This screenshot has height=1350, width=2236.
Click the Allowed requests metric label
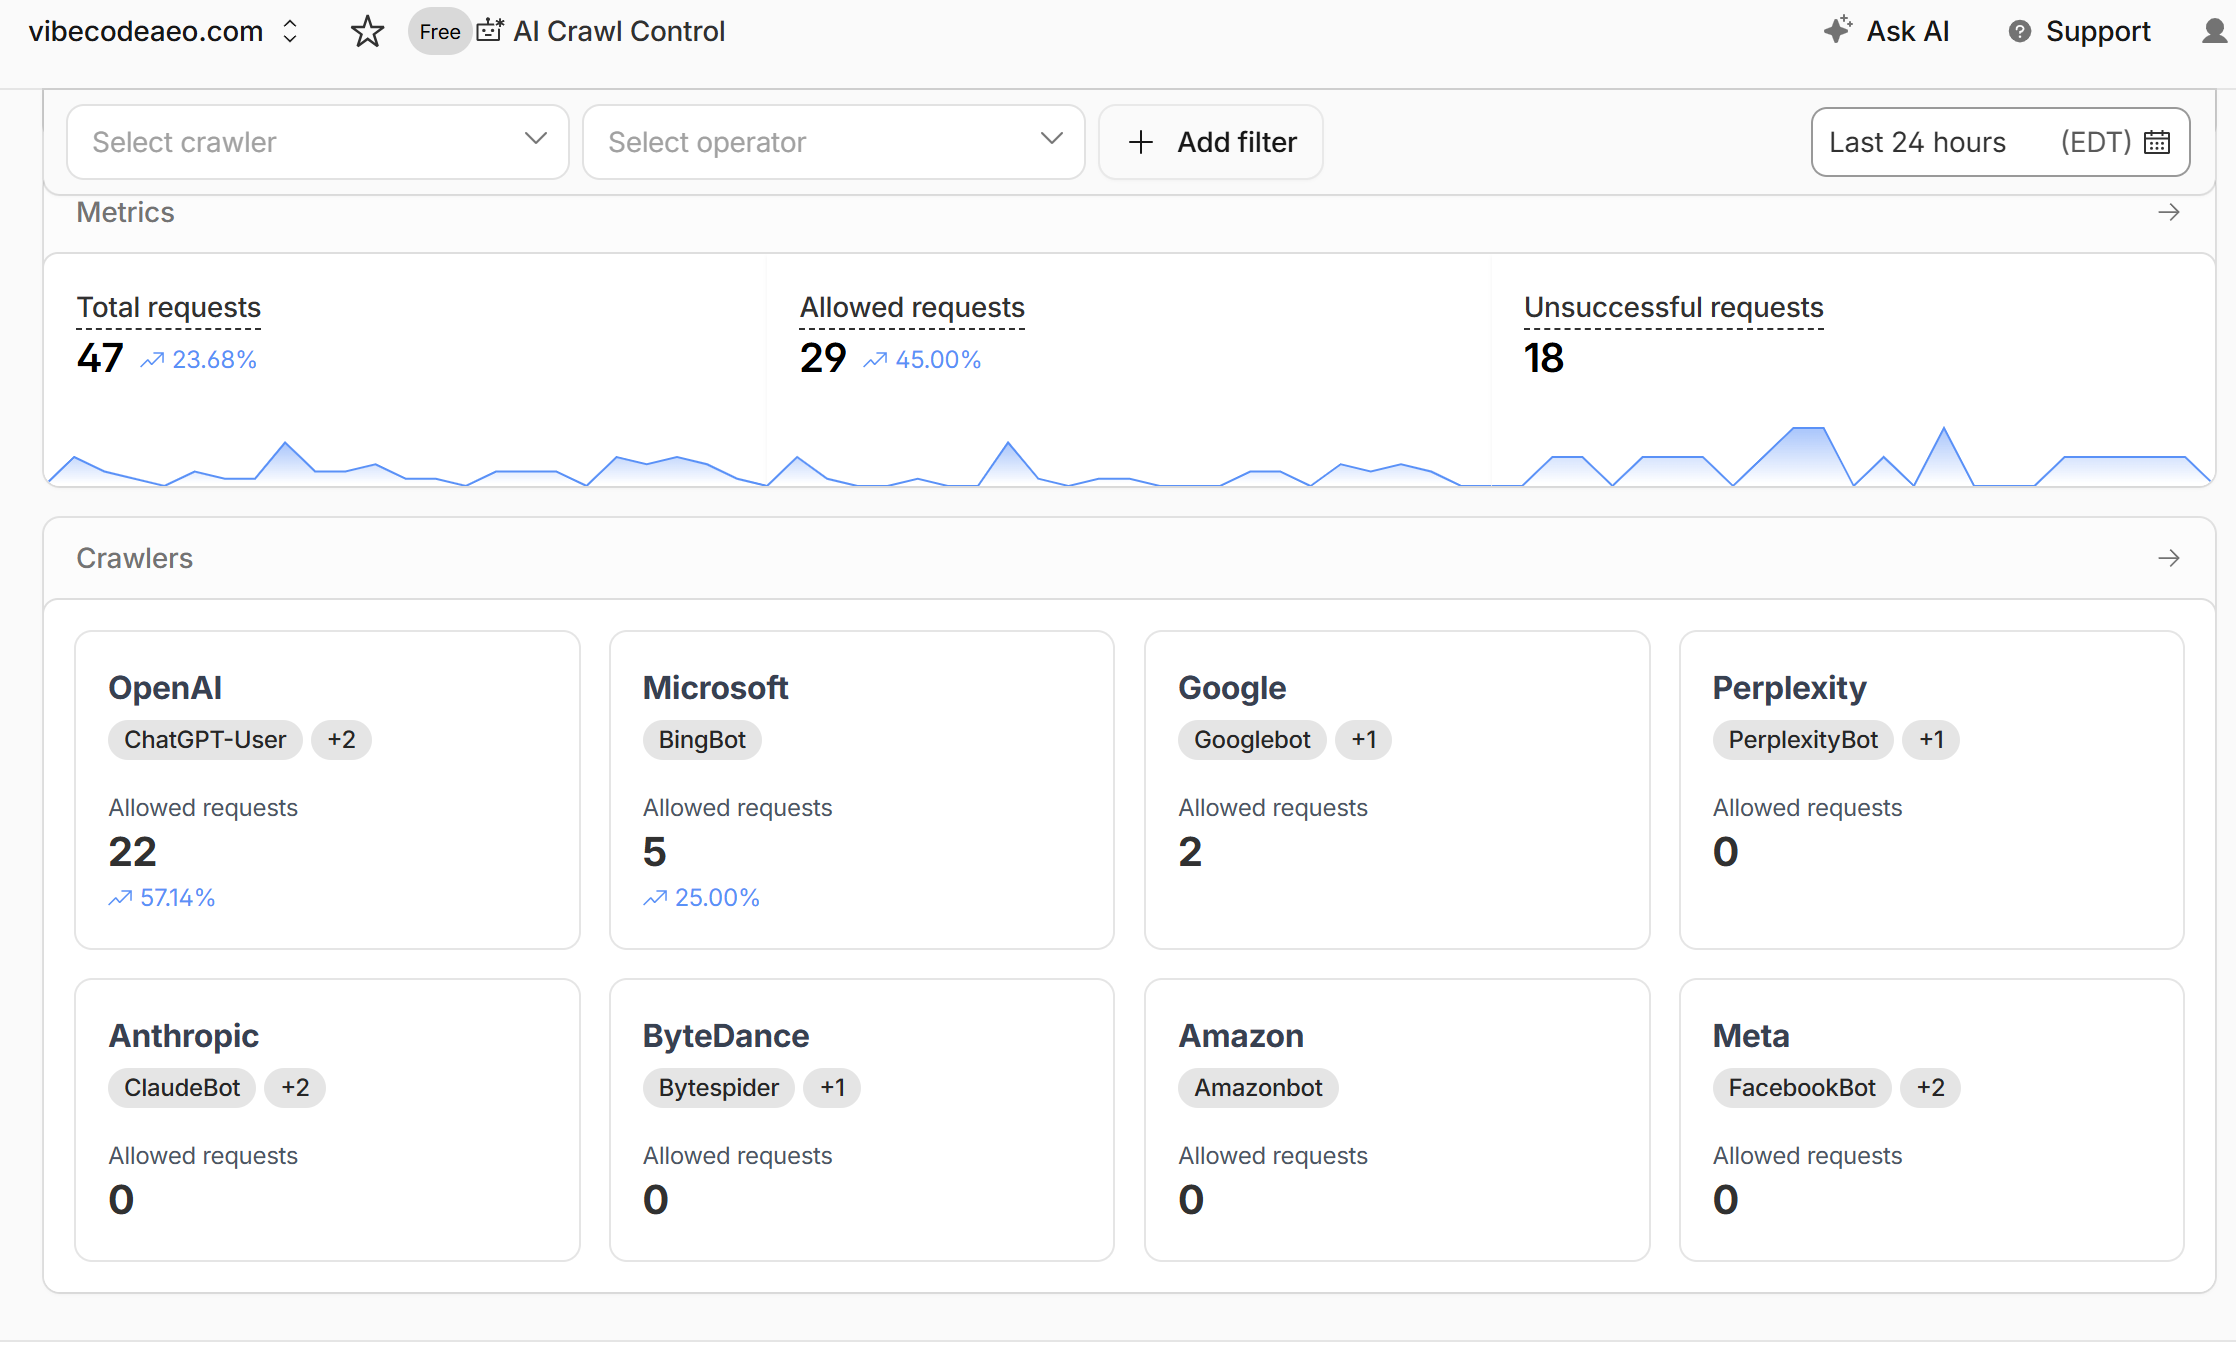[x=912, y=307]
